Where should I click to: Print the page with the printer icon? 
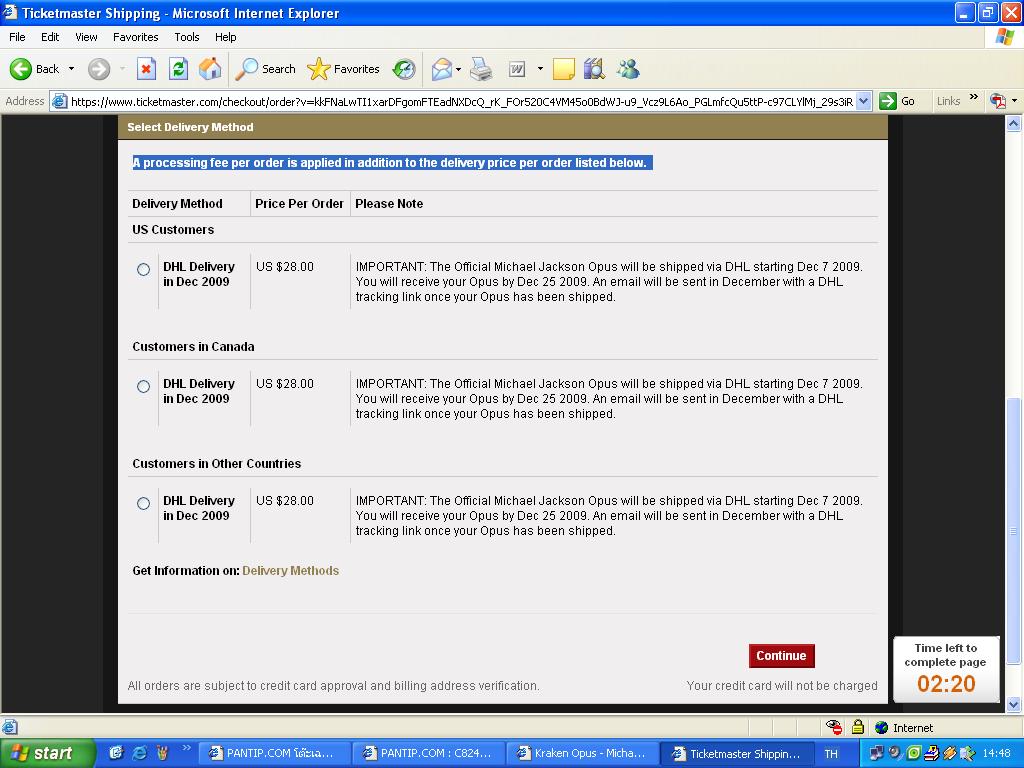(x=481, y=69)
